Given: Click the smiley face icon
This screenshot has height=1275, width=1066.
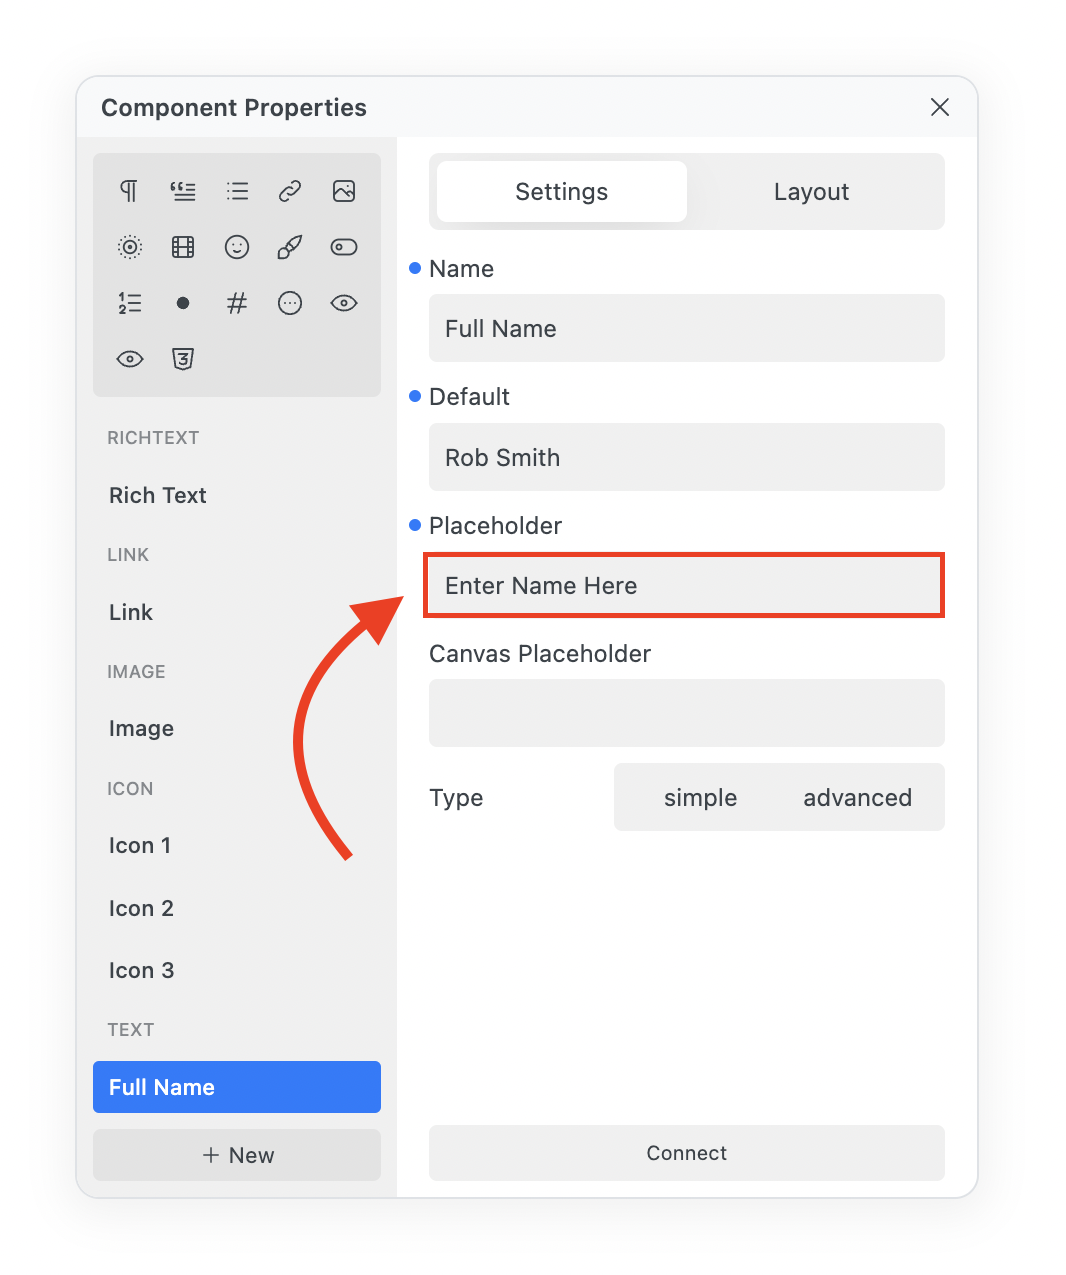Looking at the screenshot, I should tap(237, 247).
